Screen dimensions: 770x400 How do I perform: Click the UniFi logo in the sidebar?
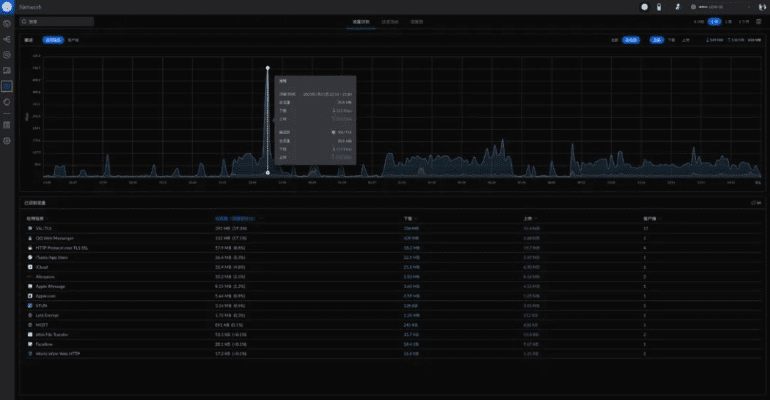pyautogui.click(x=7, y=6)
